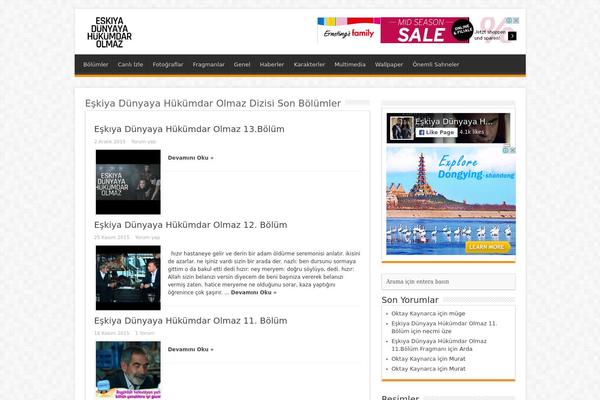This screenshot has height=400, width=600.
Task: Open the Haberler menu item
Action: point(272,65)
